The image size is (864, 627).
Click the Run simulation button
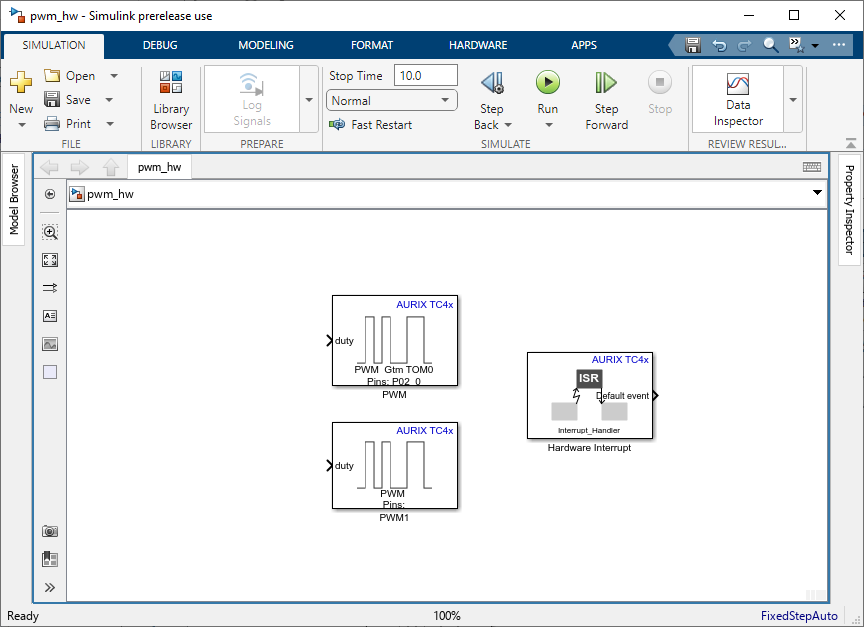(547, 84)
